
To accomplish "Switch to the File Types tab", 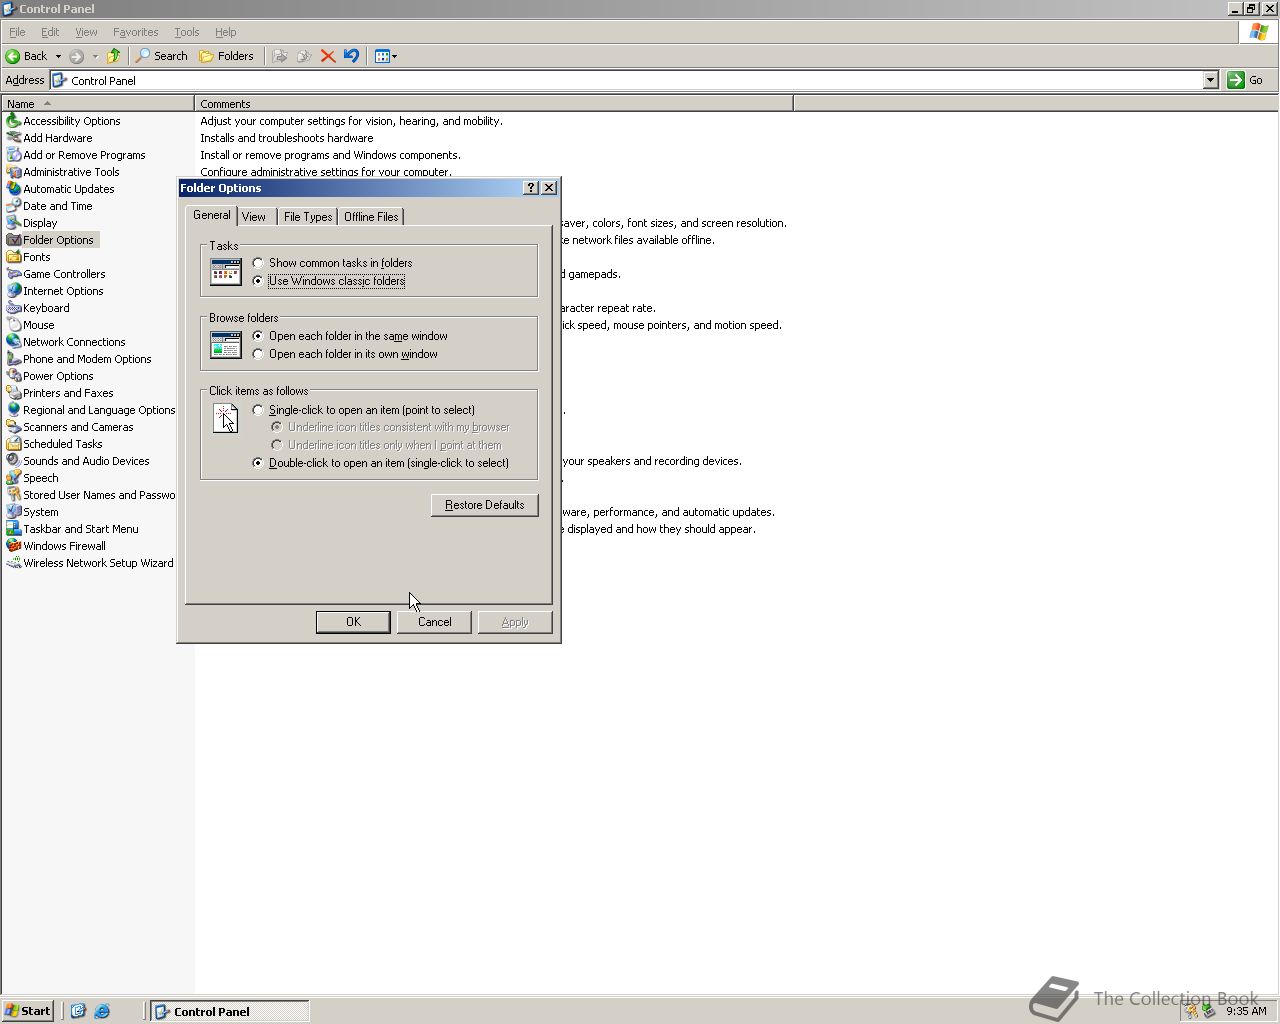I will pyautogui.click(x=308, y=217).
